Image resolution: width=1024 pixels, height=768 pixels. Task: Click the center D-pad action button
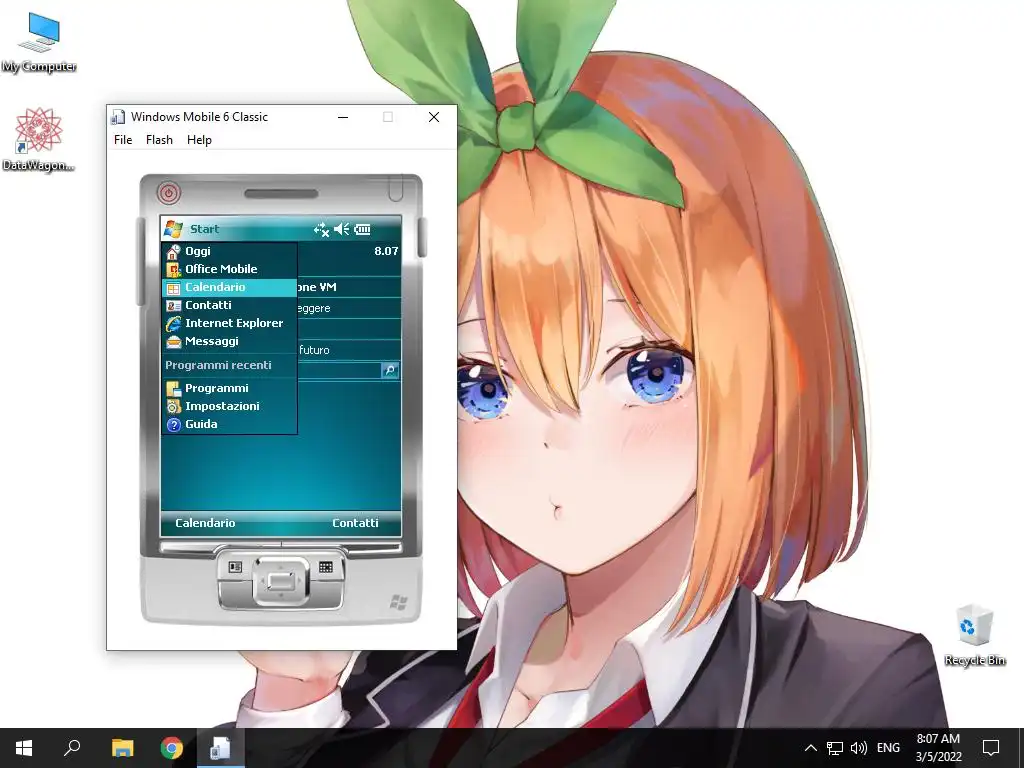tap(281, 580)
